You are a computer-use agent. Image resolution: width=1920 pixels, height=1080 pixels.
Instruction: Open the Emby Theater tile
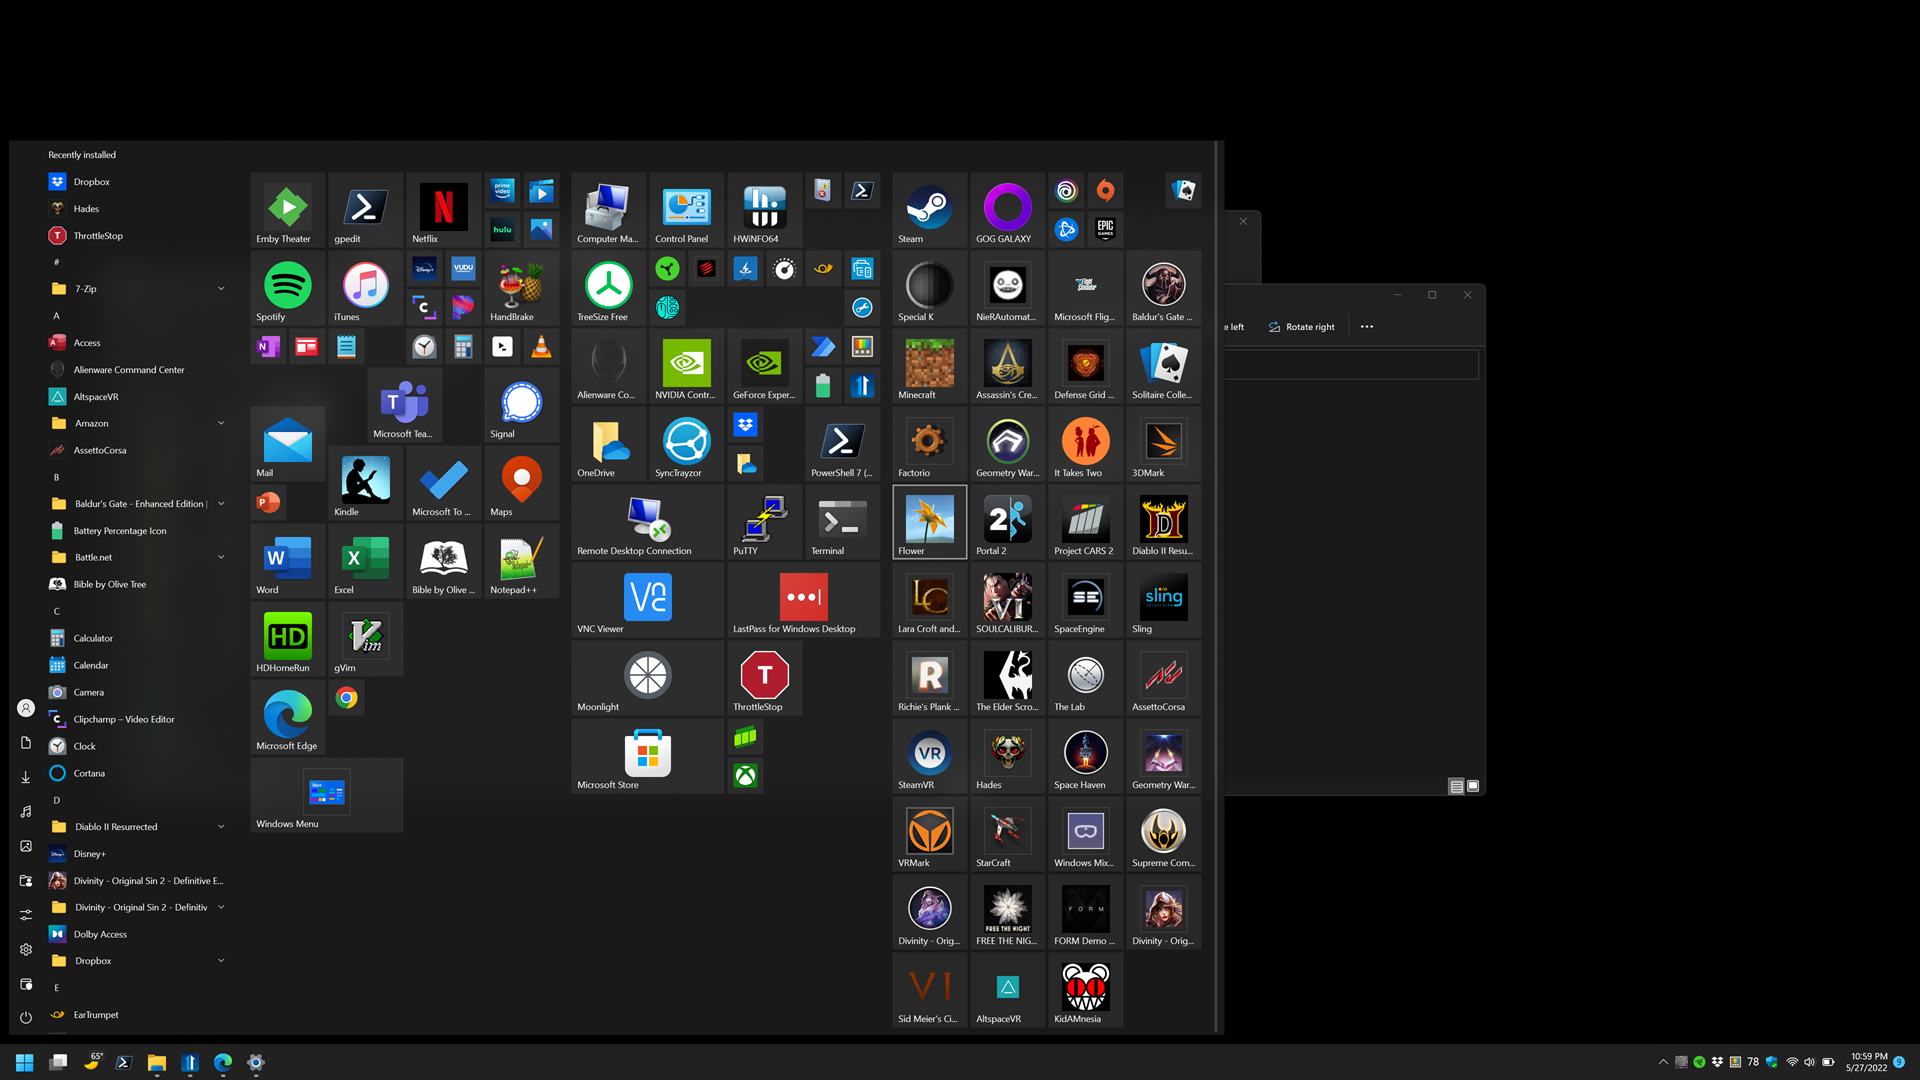(288, 209)
